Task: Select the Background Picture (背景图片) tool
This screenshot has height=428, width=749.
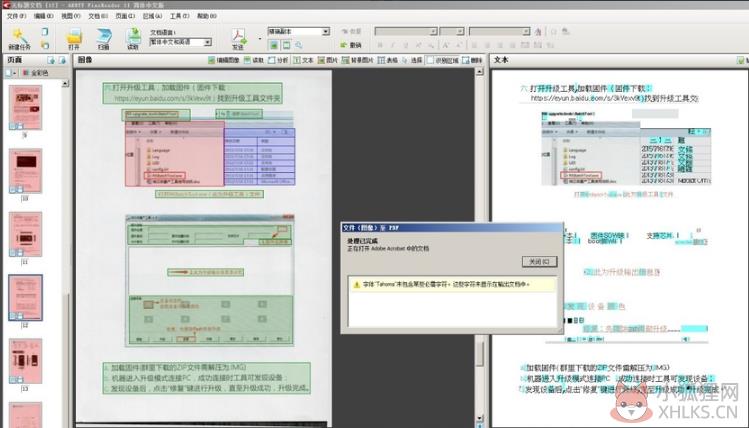Action: pos(358,60)
